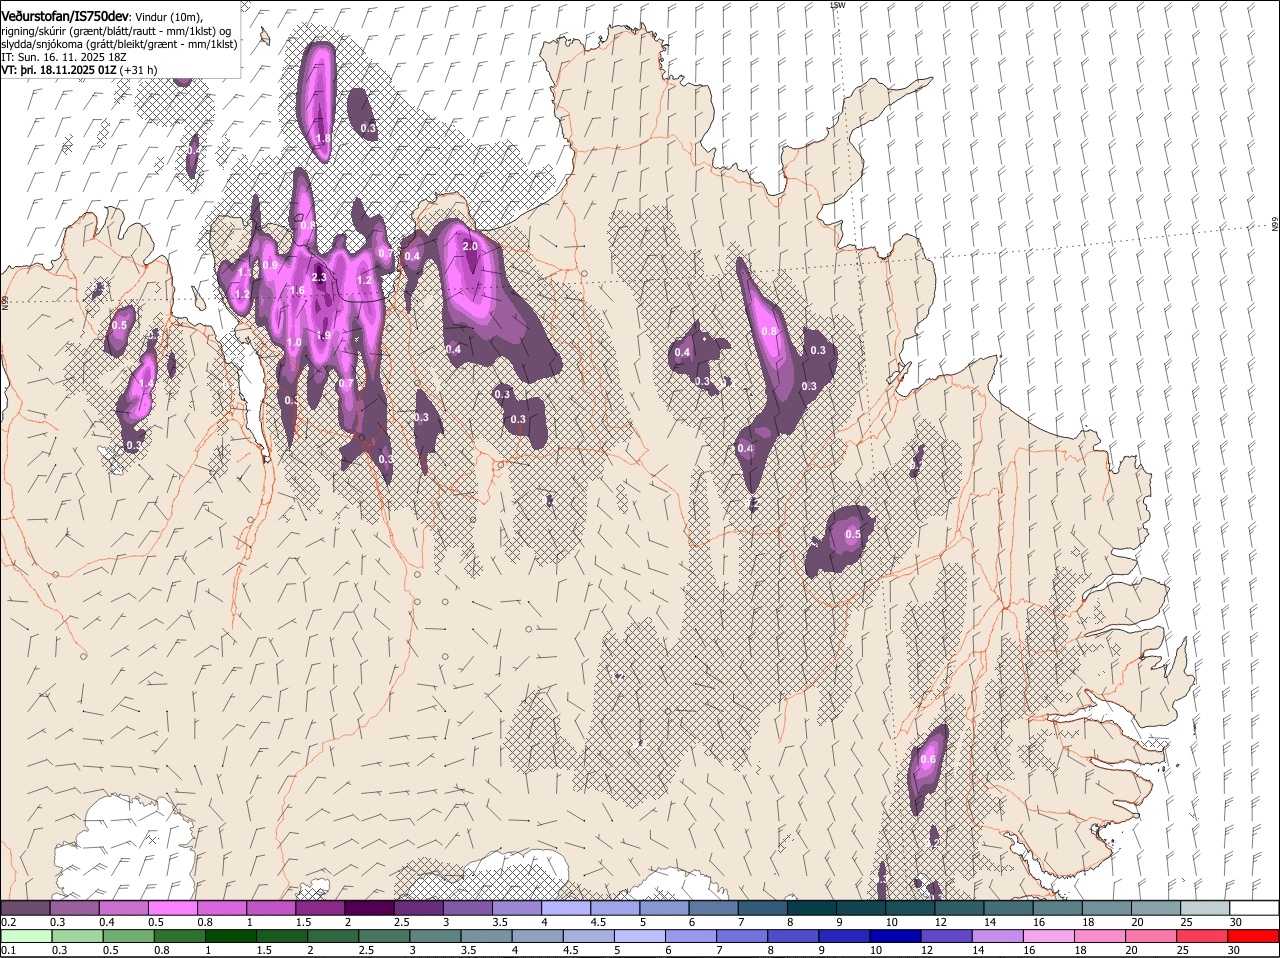The height and width of the screenshot is (958, 1280).
Task: Select the rain legend swatch for 0.3–0.5 mm
Action: pyautogui.click(x=79, y=937)
